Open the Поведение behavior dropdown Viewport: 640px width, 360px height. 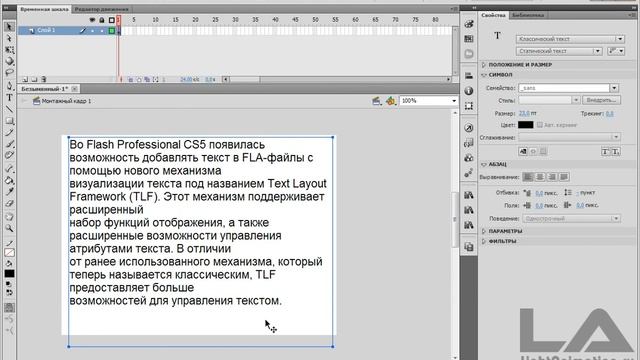(x=571, y=218)
